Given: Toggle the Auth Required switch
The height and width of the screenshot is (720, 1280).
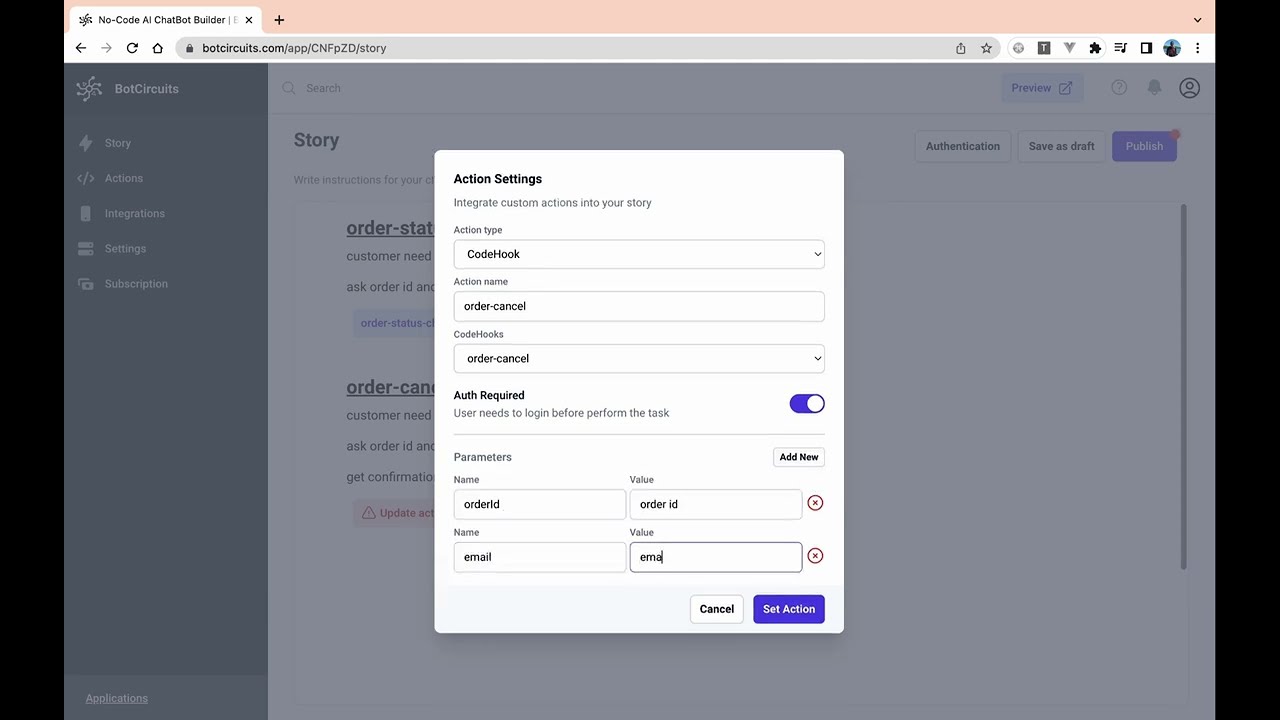Looking at the screenshot, I should click(x=807, y=404).
